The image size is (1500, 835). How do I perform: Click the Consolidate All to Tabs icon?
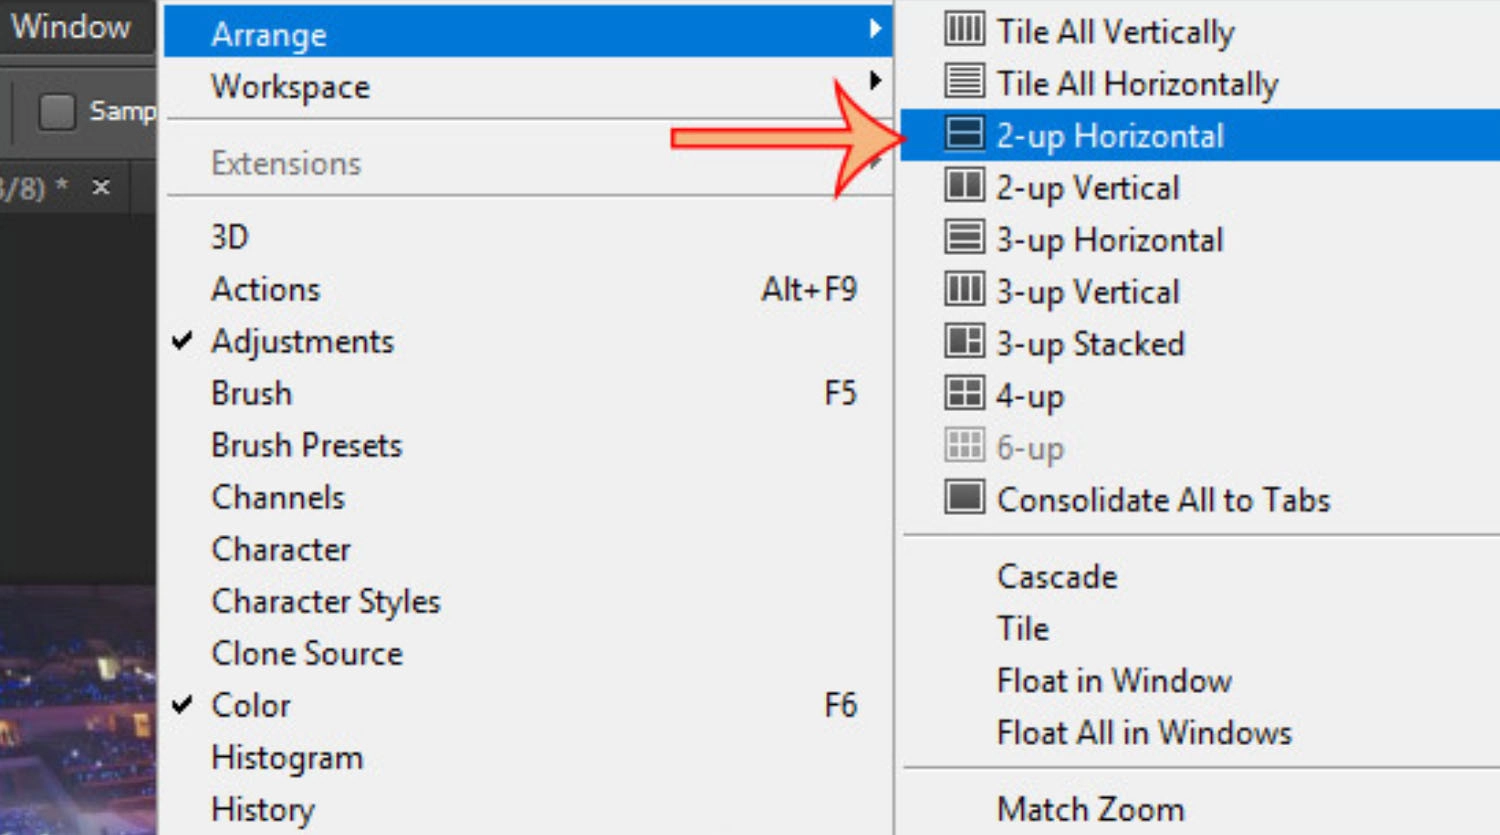964,497
